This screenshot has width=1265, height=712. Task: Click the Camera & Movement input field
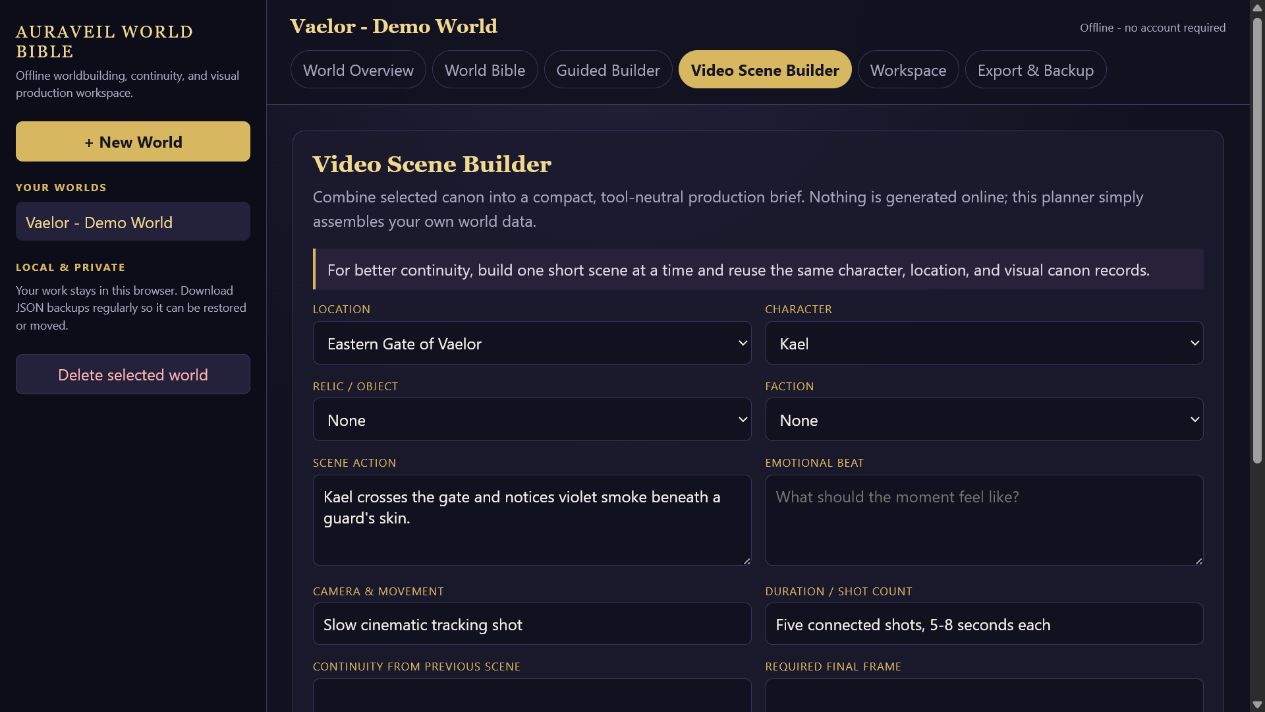532,624
